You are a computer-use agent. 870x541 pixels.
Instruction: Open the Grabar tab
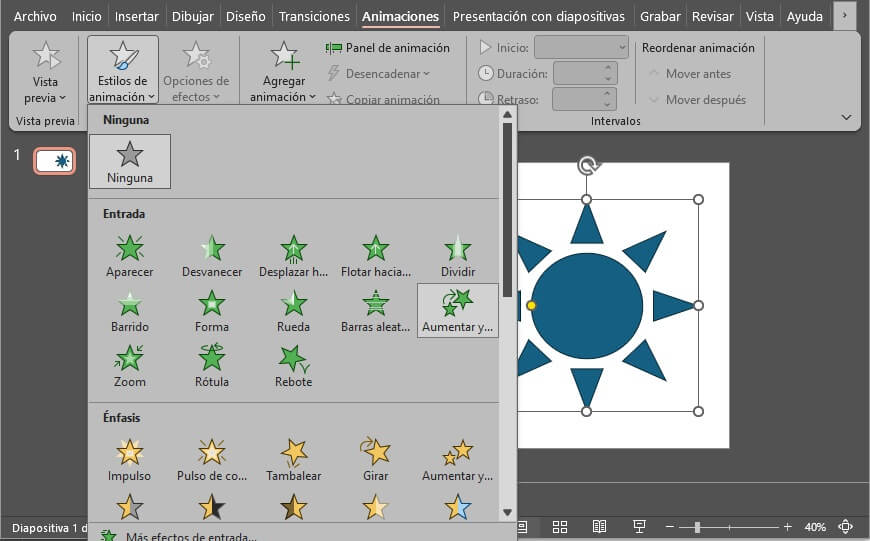660,17
